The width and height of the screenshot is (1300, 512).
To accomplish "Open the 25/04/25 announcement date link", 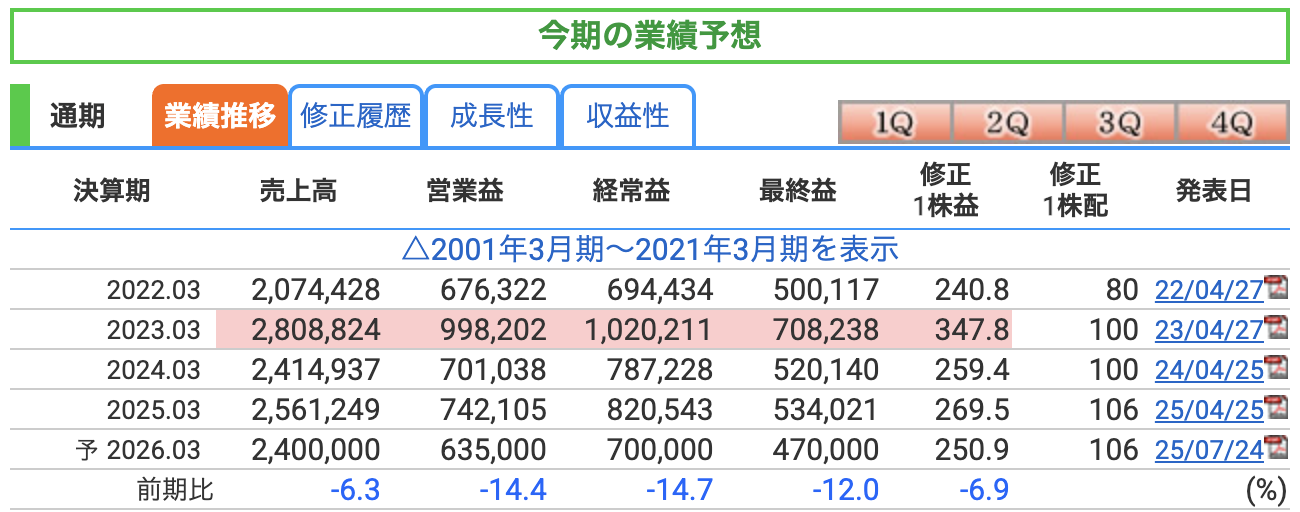I will click(x=1209, y=411).
